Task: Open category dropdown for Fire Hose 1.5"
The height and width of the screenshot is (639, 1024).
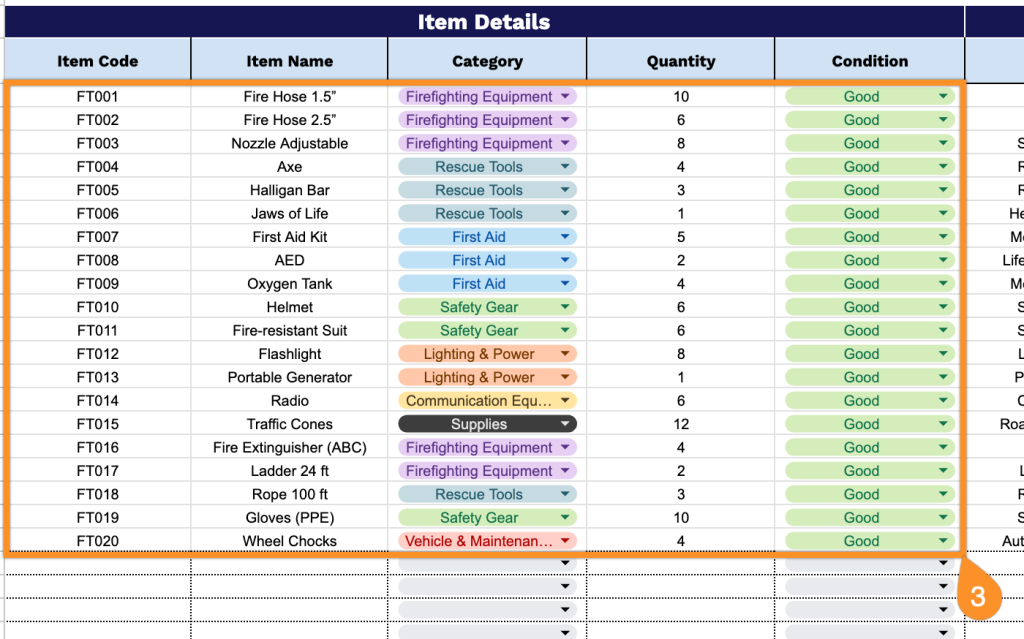Action: point(566,97)
